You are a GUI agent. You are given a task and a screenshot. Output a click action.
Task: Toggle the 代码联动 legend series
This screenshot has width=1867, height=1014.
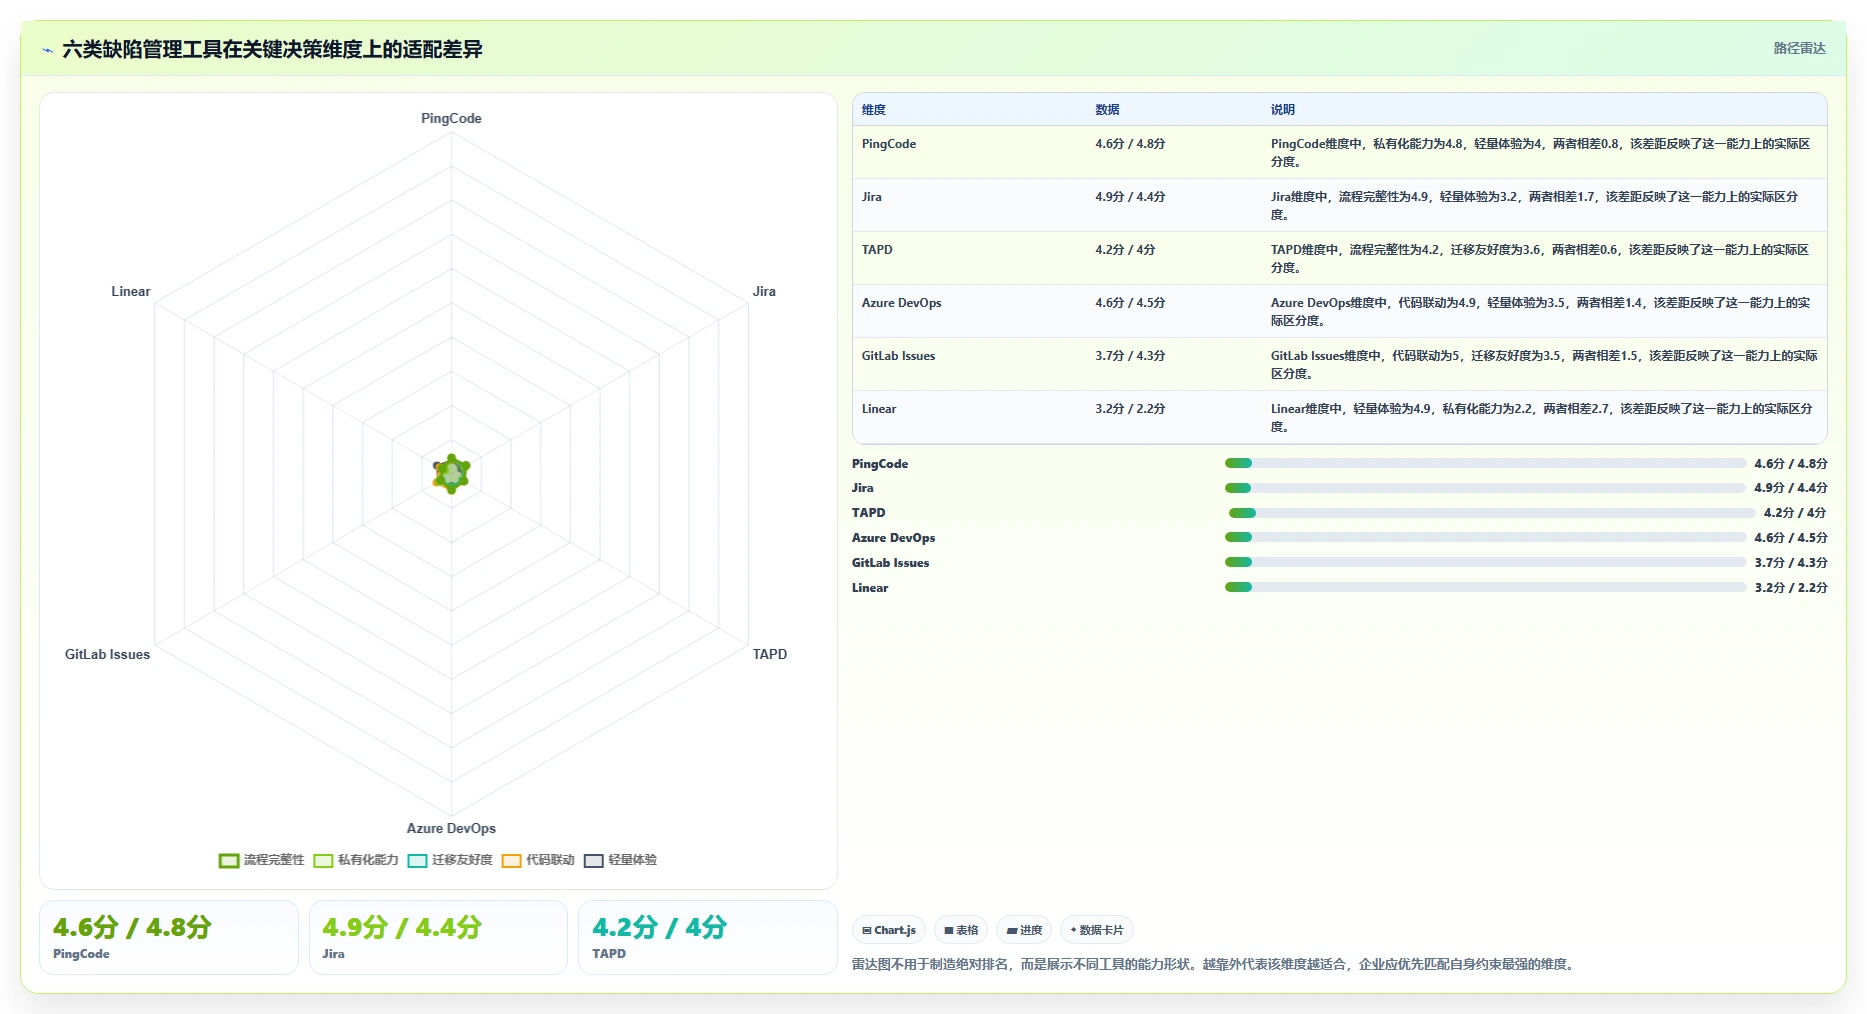tap(538, 860)
